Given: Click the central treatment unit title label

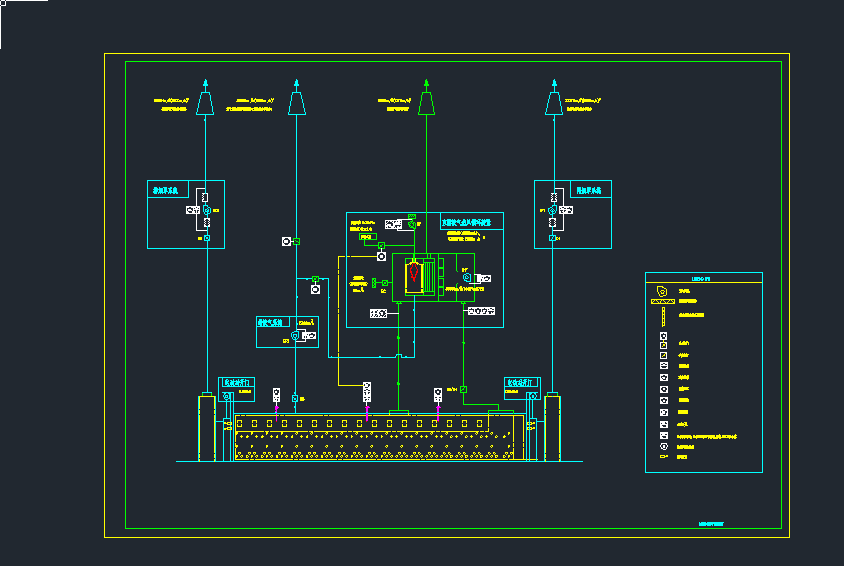Looking at the screenshot, I should click(470, 223).
